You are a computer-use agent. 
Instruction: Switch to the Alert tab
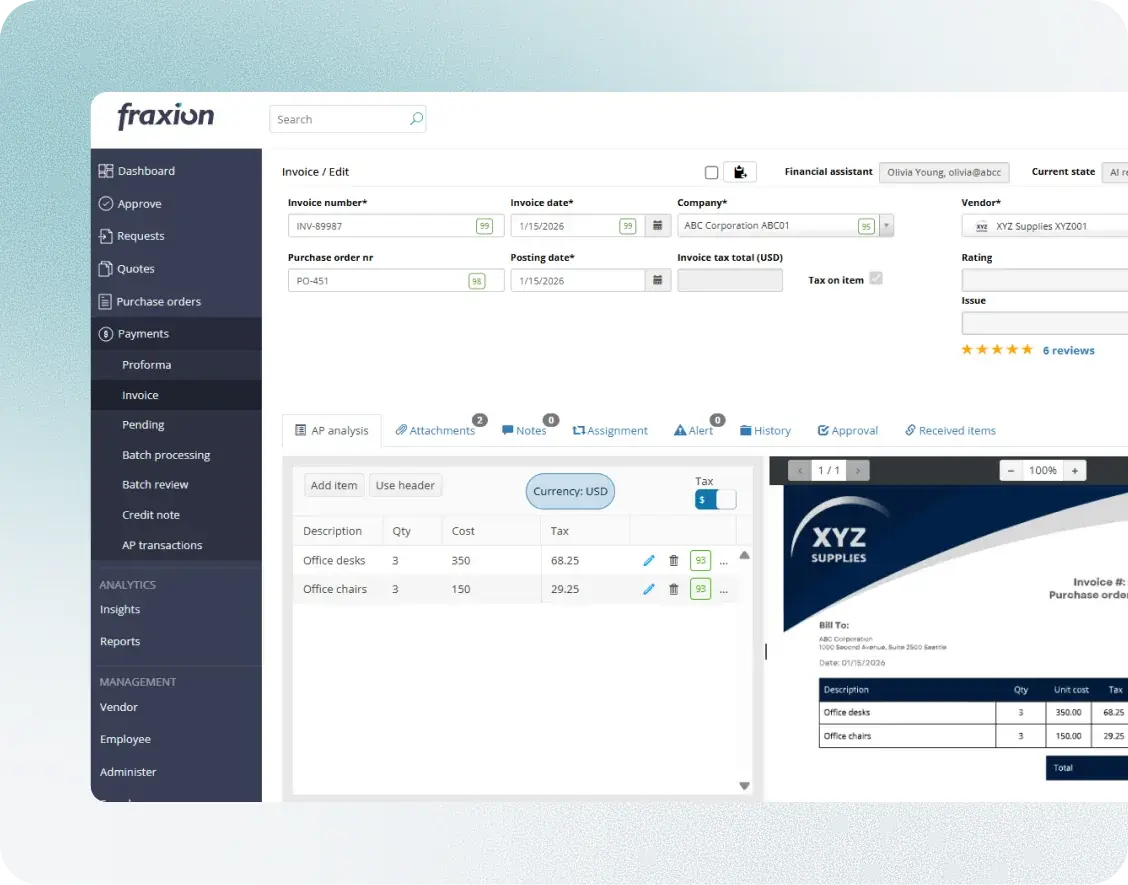tap(693, 430)
